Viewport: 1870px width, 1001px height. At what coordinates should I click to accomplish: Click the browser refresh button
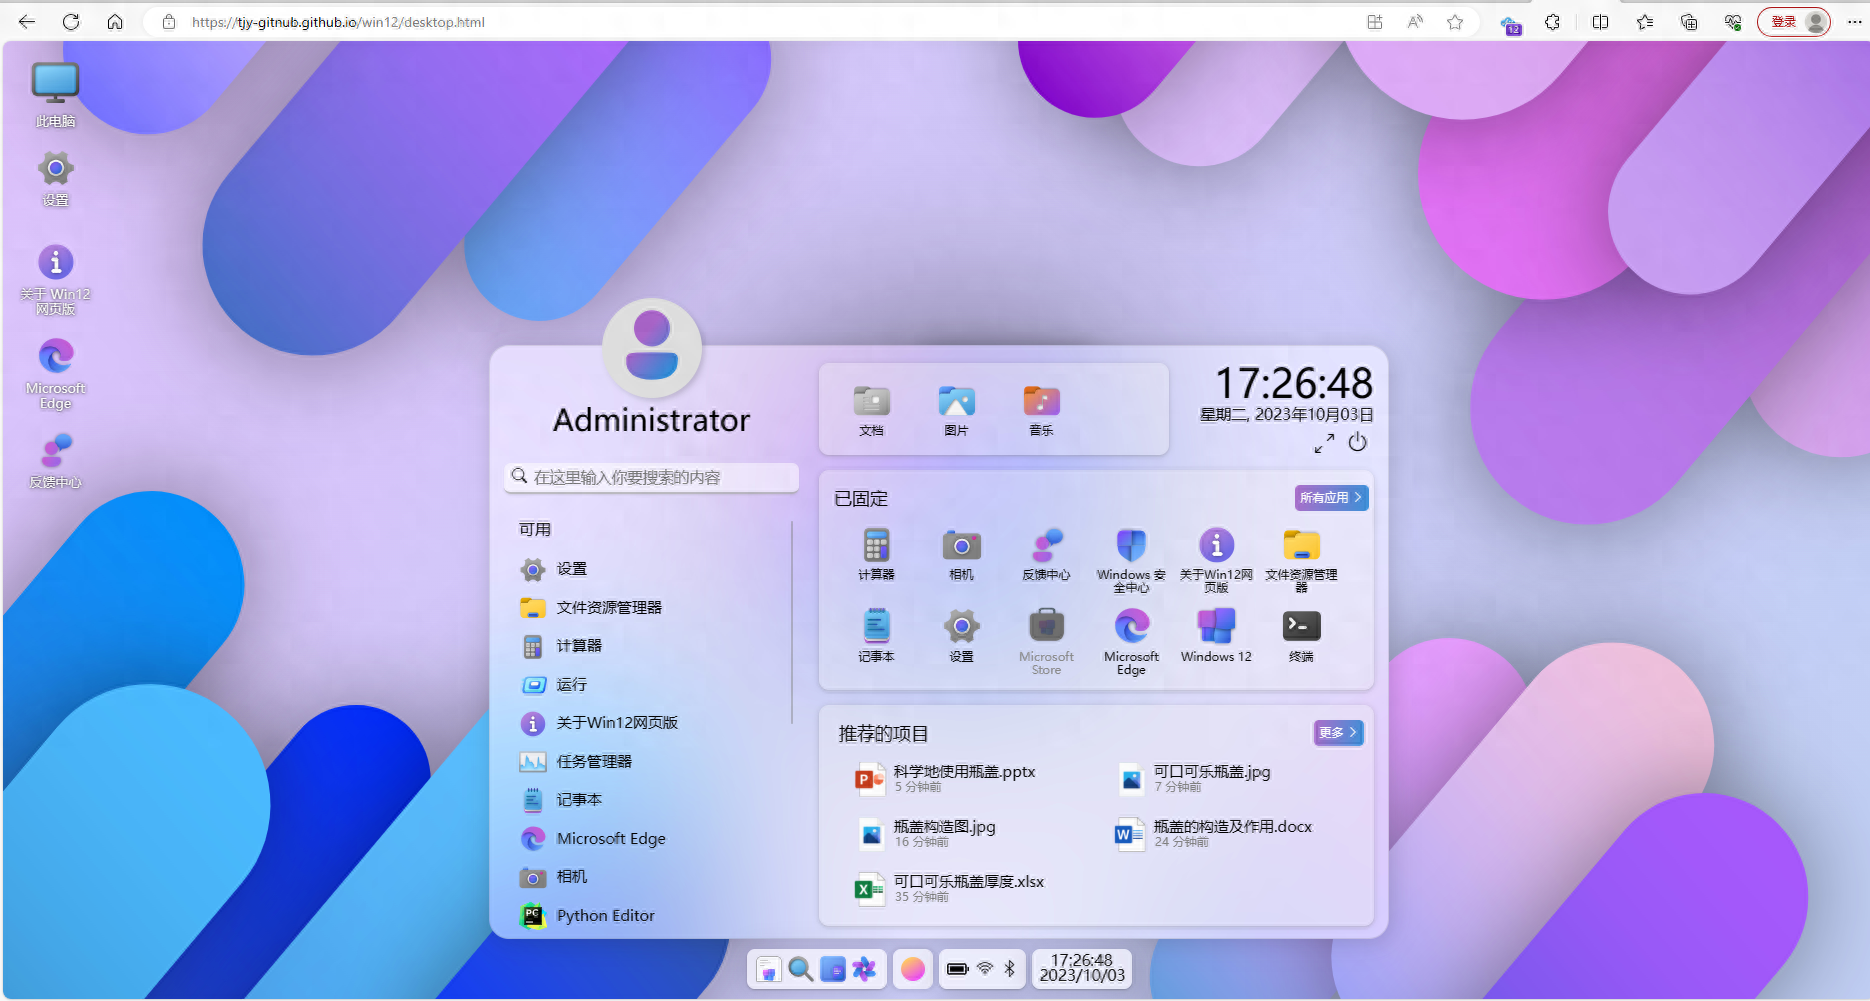pos(71,22)
